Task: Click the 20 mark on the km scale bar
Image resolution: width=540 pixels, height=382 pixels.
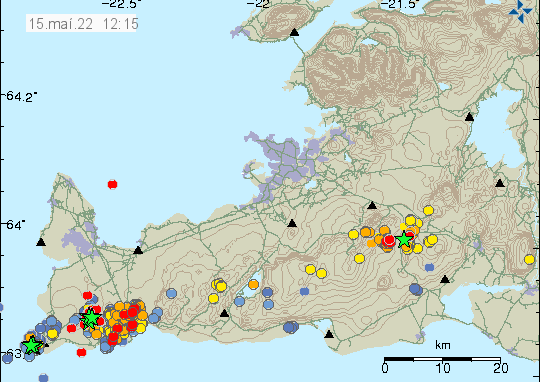Action: pos(501,368)
